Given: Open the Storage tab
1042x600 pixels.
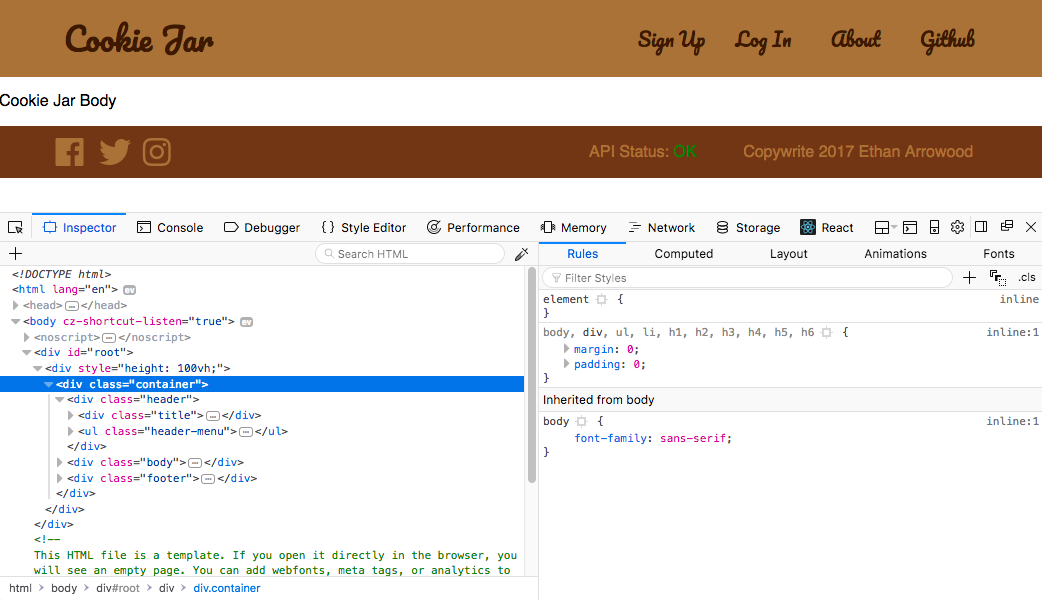Looking at the screenshot, I should [748, 227].
